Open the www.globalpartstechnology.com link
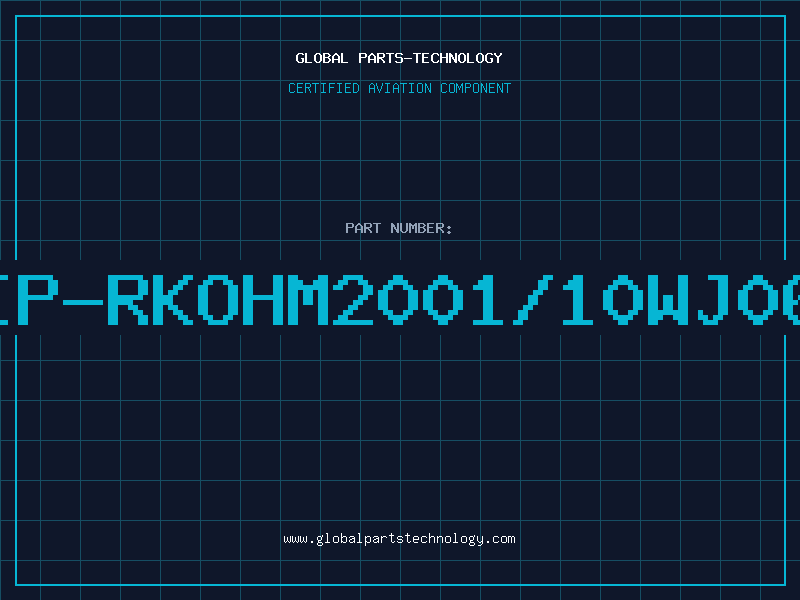Screen dimensions: 800x600 coord(399,539)
